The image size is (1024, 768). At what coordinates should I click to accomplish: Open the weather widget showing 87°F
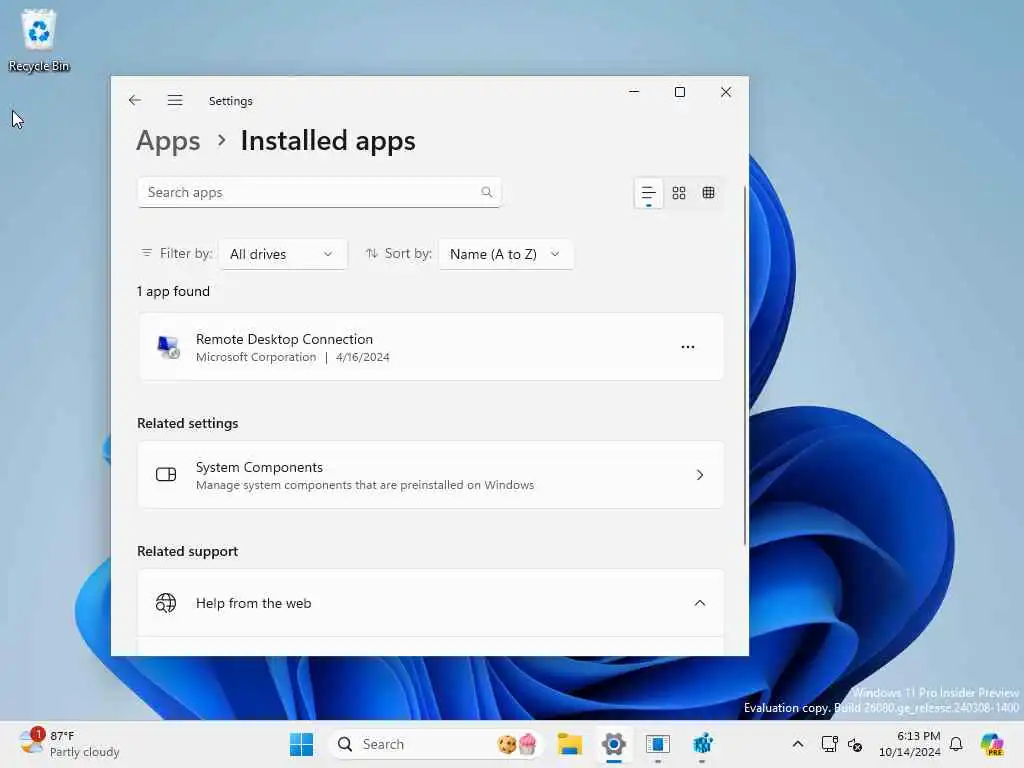coord(69,744)
